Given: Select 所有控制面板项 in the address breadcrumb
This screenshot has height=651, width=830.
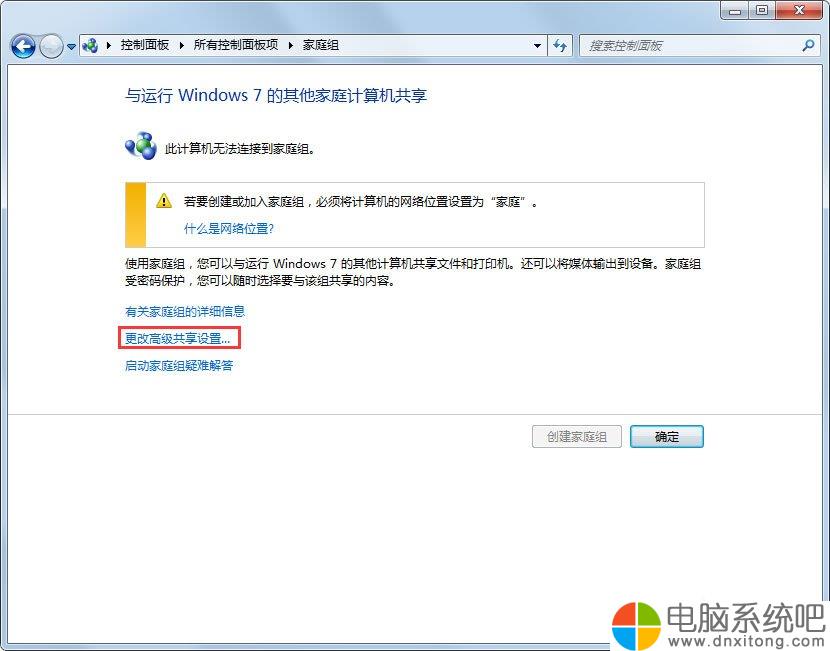Looking at the screenshot, I should point(236,46).
